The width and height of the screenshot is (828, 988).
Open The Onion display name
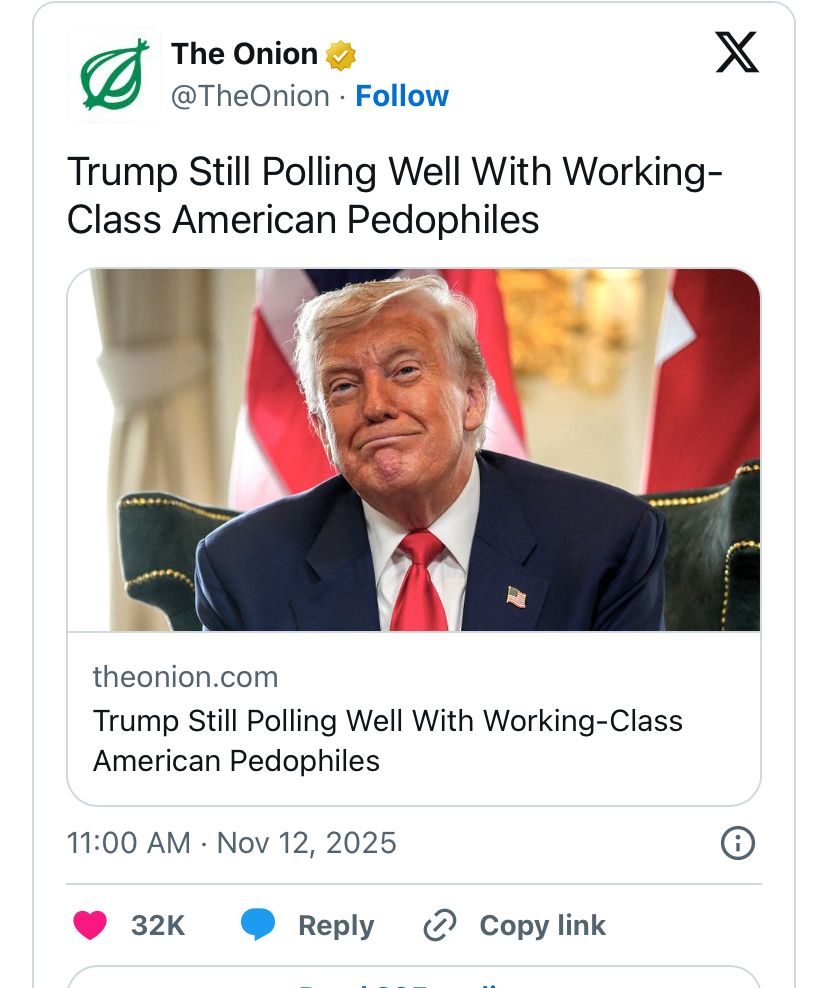point(244,54)
